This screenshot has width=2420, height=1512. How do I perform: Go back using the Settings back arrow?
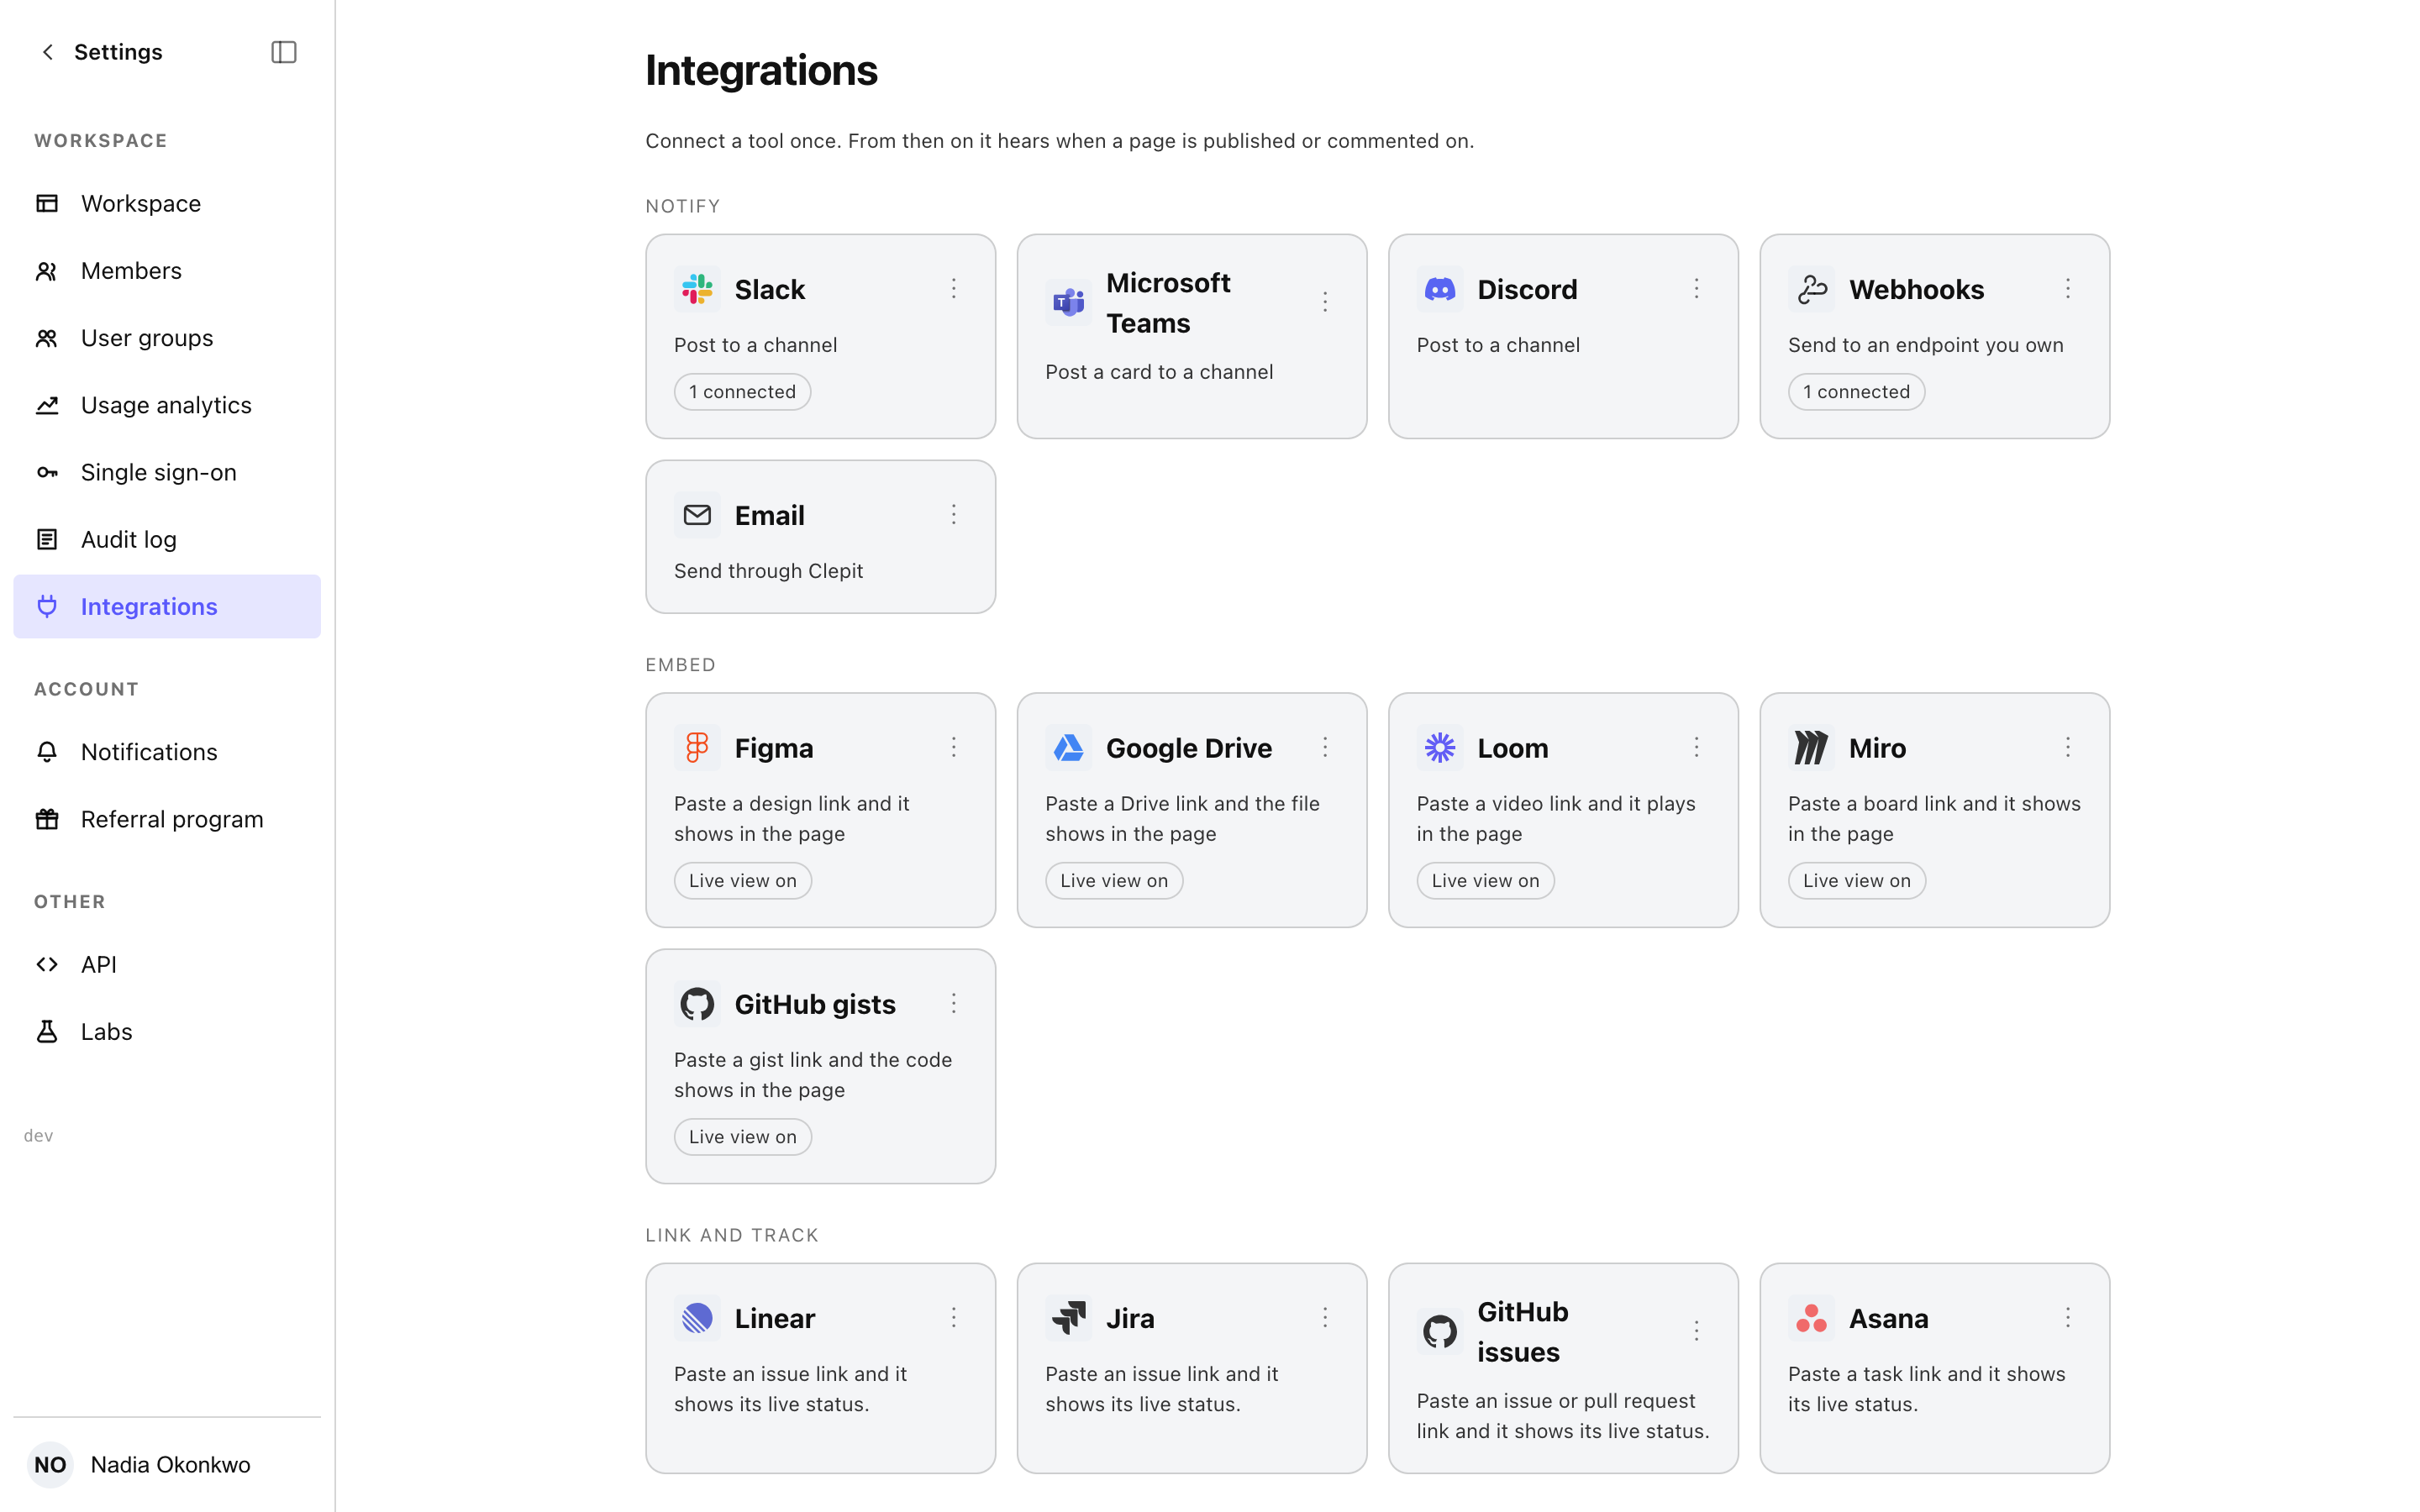pyautogui.click(x=47, y=52)
